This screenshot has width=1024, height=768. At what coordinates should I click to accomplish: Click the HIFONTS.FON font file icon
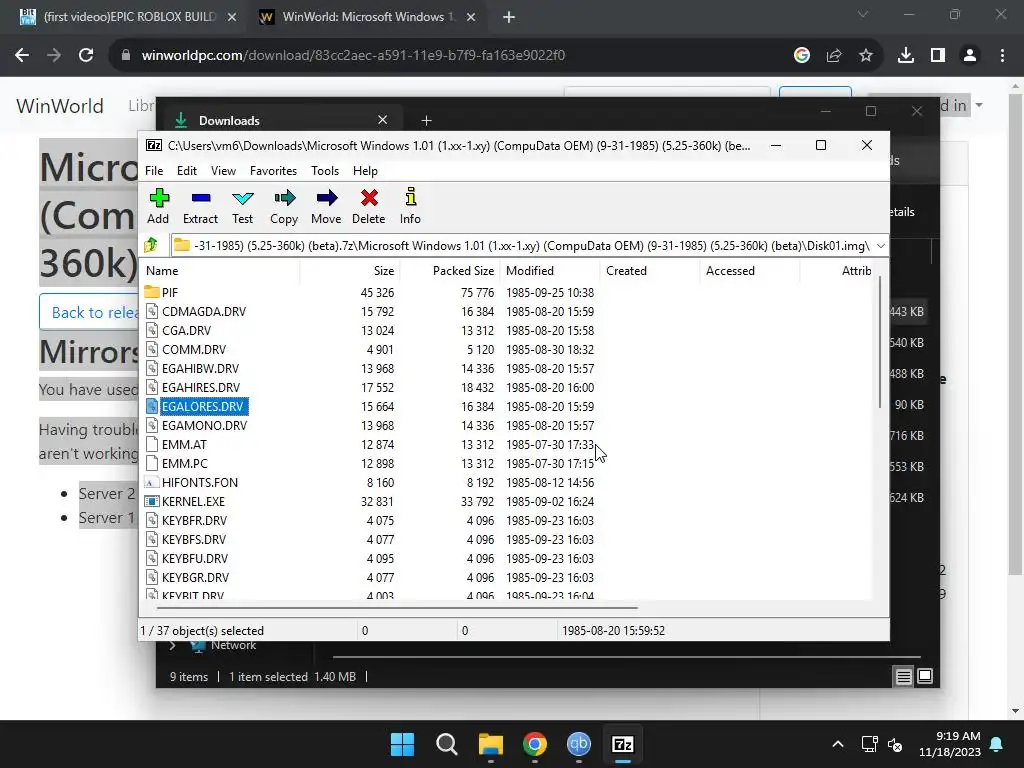(x=152, y=483)
